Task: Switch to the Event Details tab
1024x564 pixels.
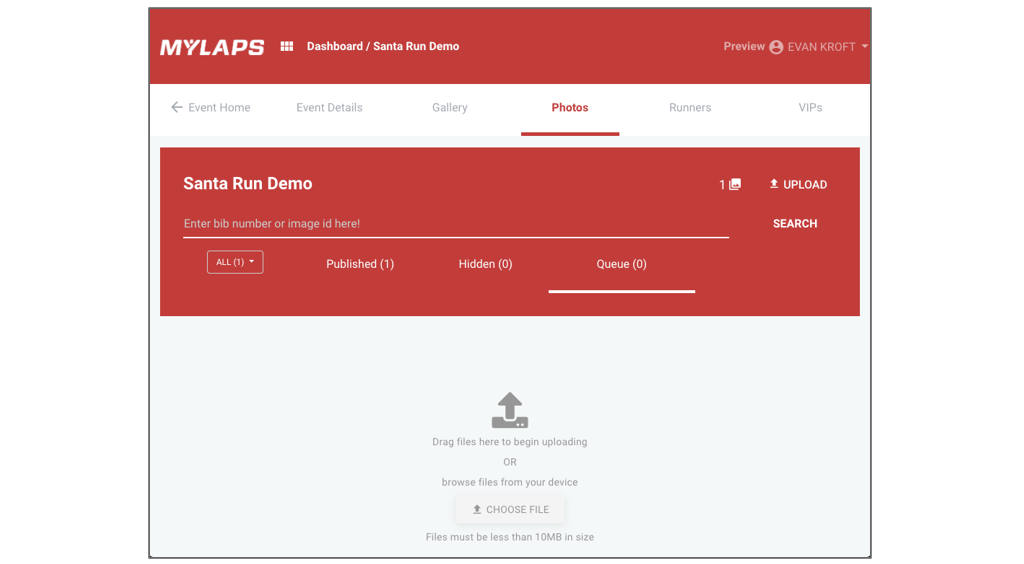Action: 329,107
